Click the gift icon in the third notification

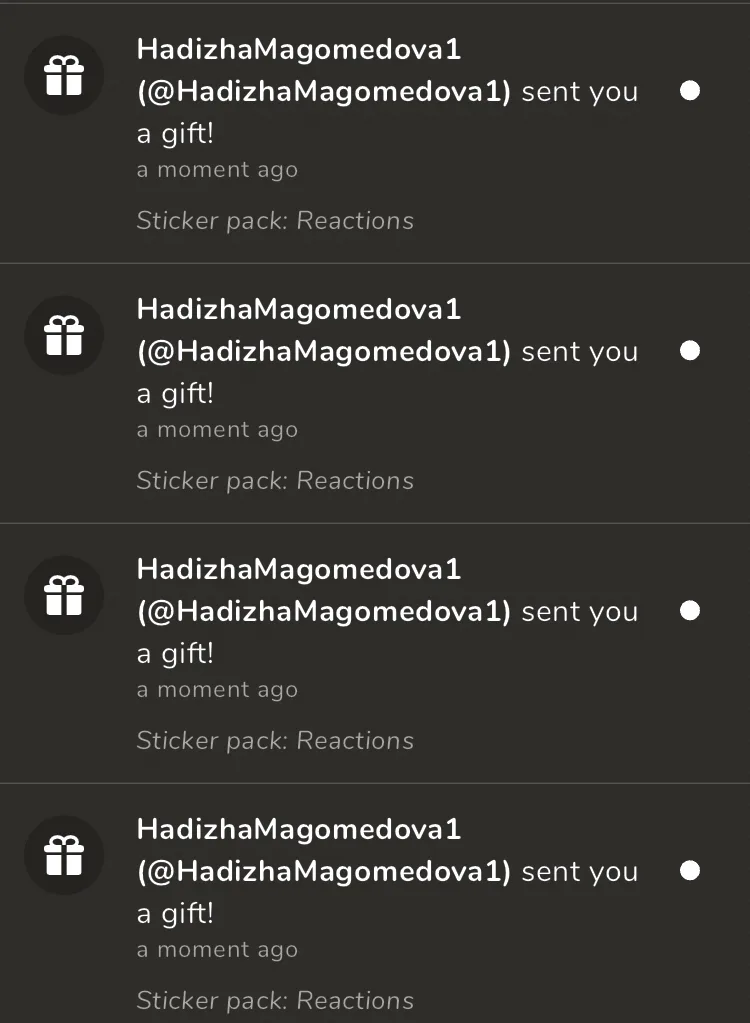coord(64,595)
